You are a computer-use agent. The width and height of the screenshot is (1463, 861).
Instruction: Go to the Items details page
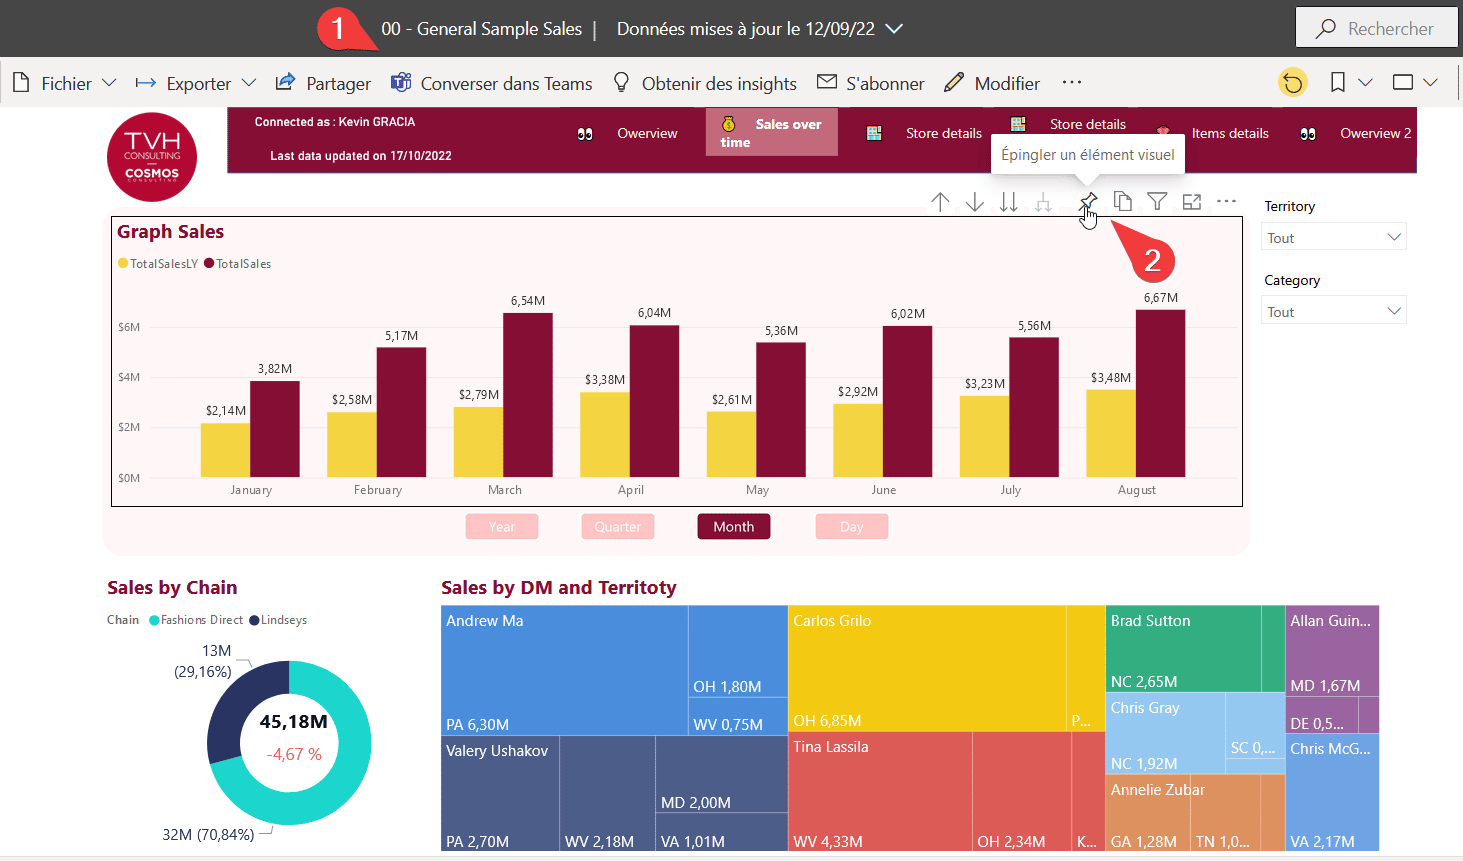coord(1229,133)
